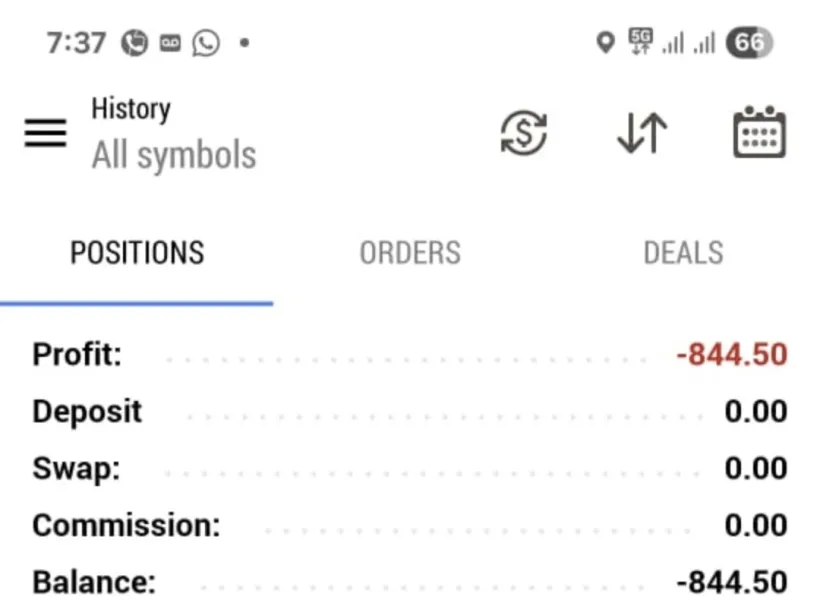Switch to the Positions tab

click(137, 253)
